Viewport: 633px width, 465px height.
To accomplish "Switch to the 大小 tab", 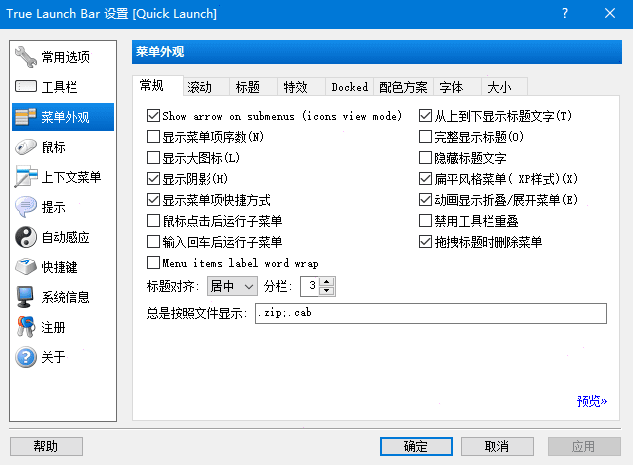I will coord(504,87).
